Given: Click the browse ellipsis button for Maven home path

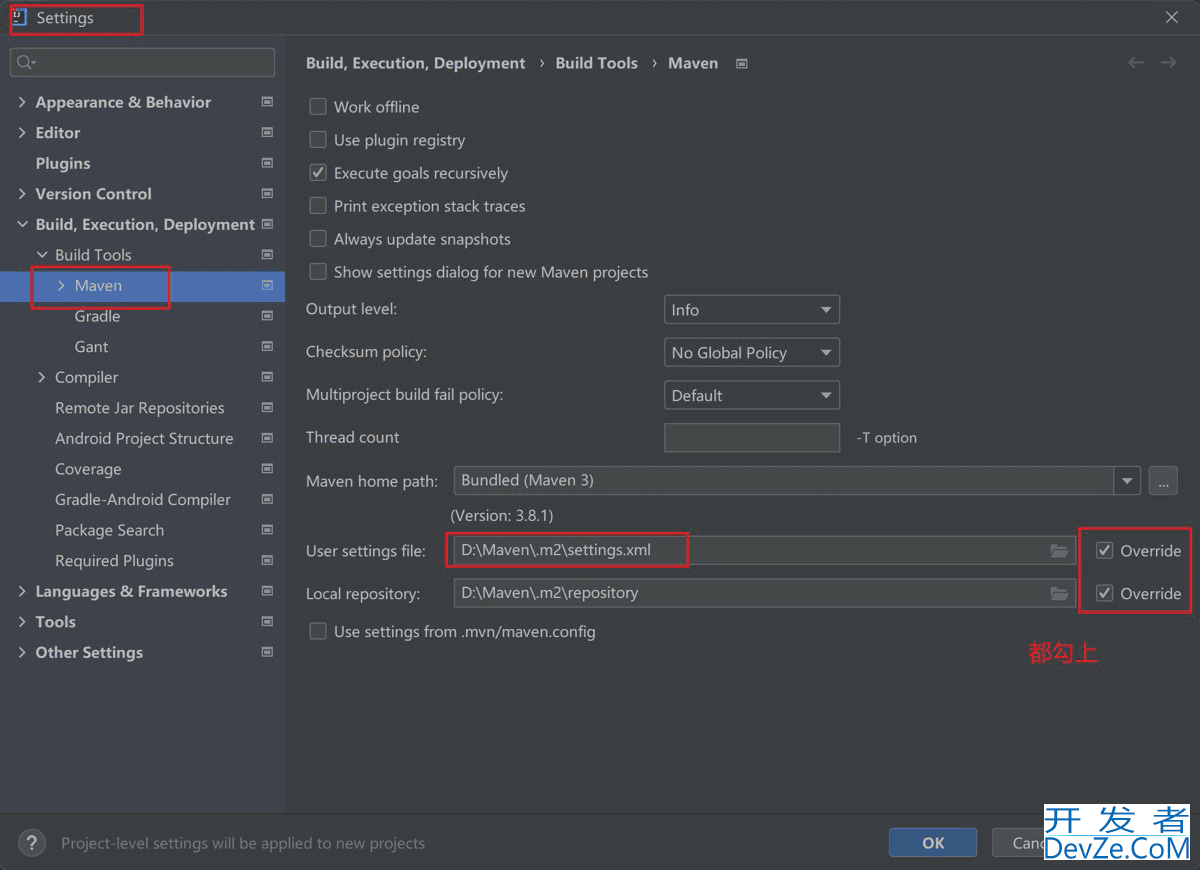Looking at the screenshot, I should click(1162, 481).
